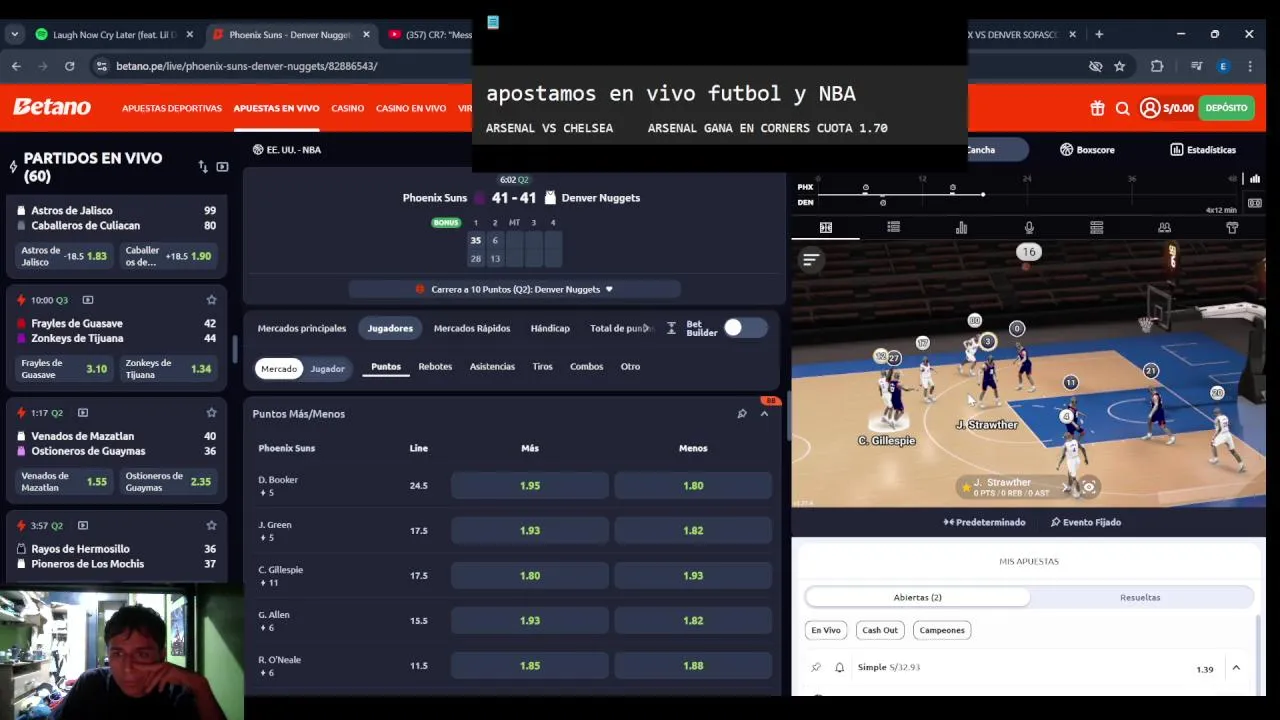
Task: Select the Abiertas (2) bets segment
Action: pyautogui.click(x=918, y=597)
